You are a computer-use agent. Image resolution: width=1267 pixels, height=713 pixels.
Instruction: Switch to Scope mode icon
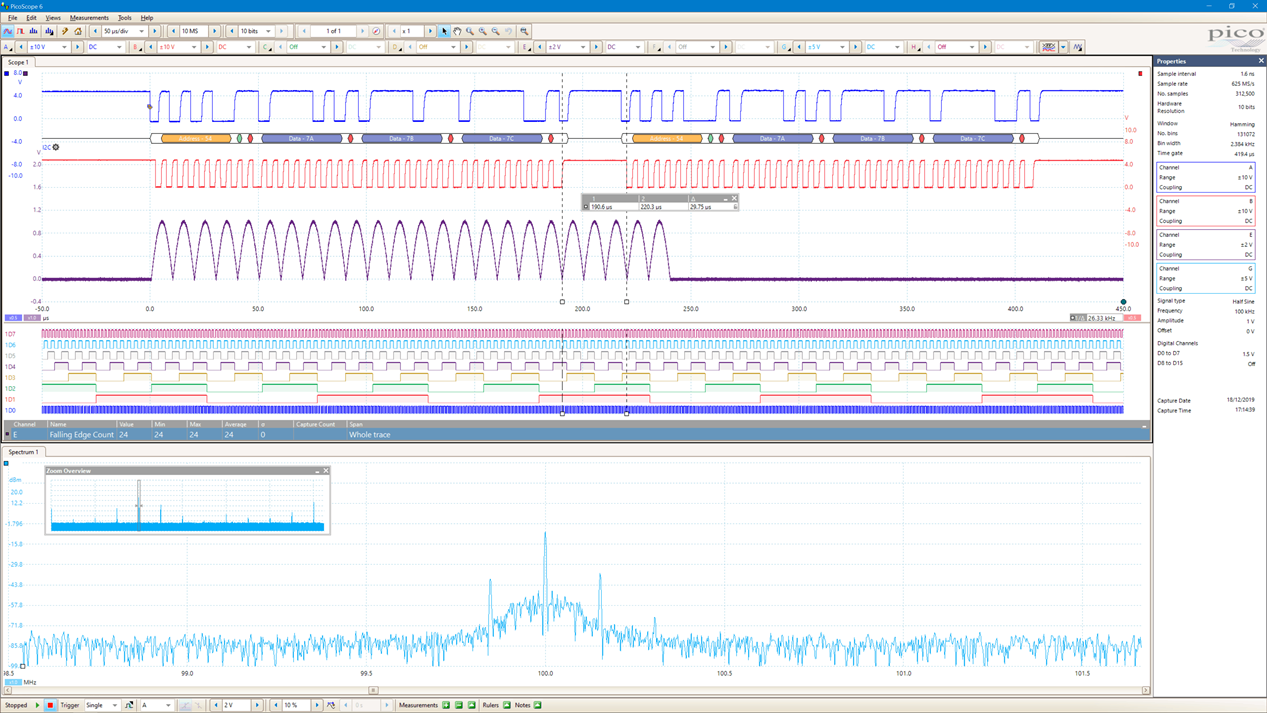pyautogui.click(x=8, y=31)
